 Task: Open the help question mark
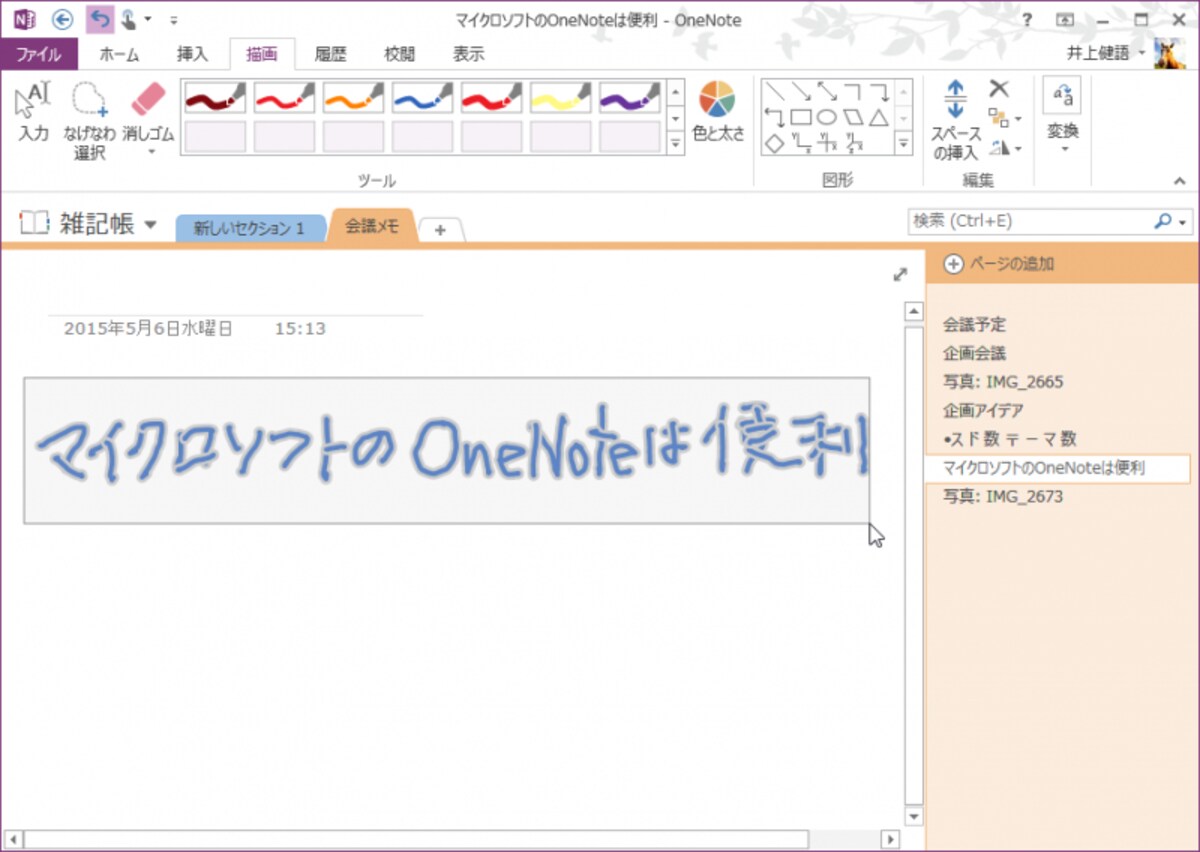(1027, 20)
